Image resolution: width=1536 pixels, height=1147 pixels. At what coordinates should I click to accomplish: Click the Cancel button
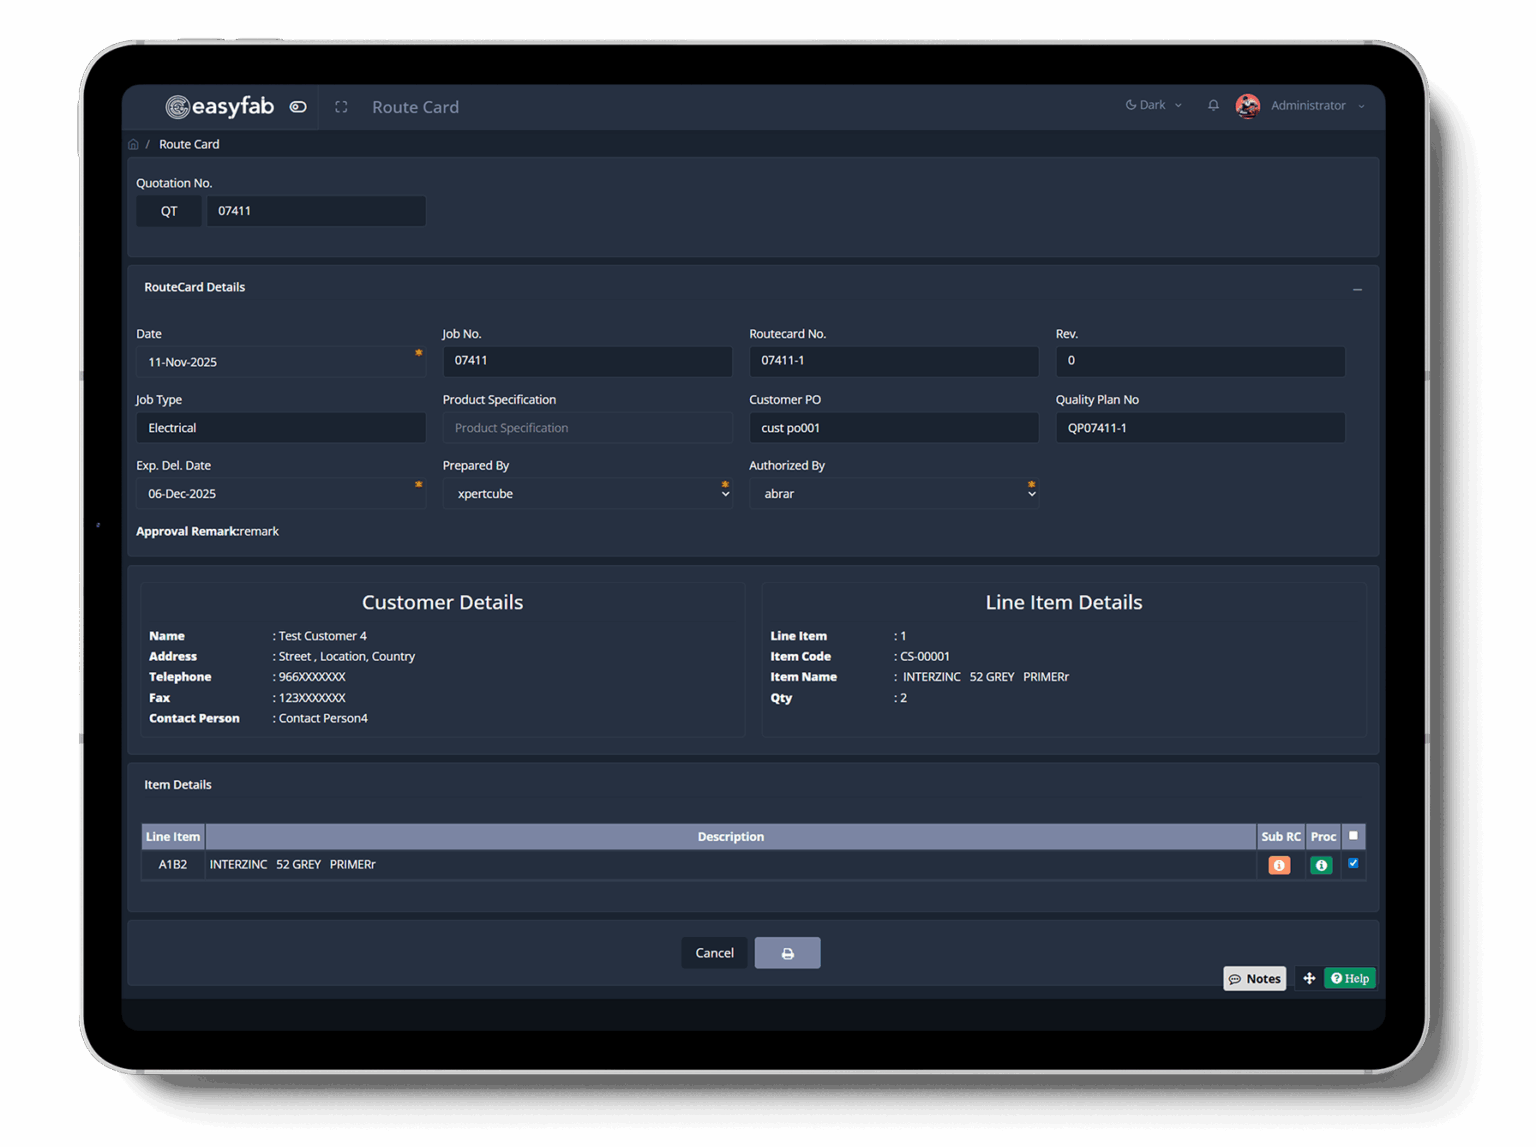click(714, 953)
